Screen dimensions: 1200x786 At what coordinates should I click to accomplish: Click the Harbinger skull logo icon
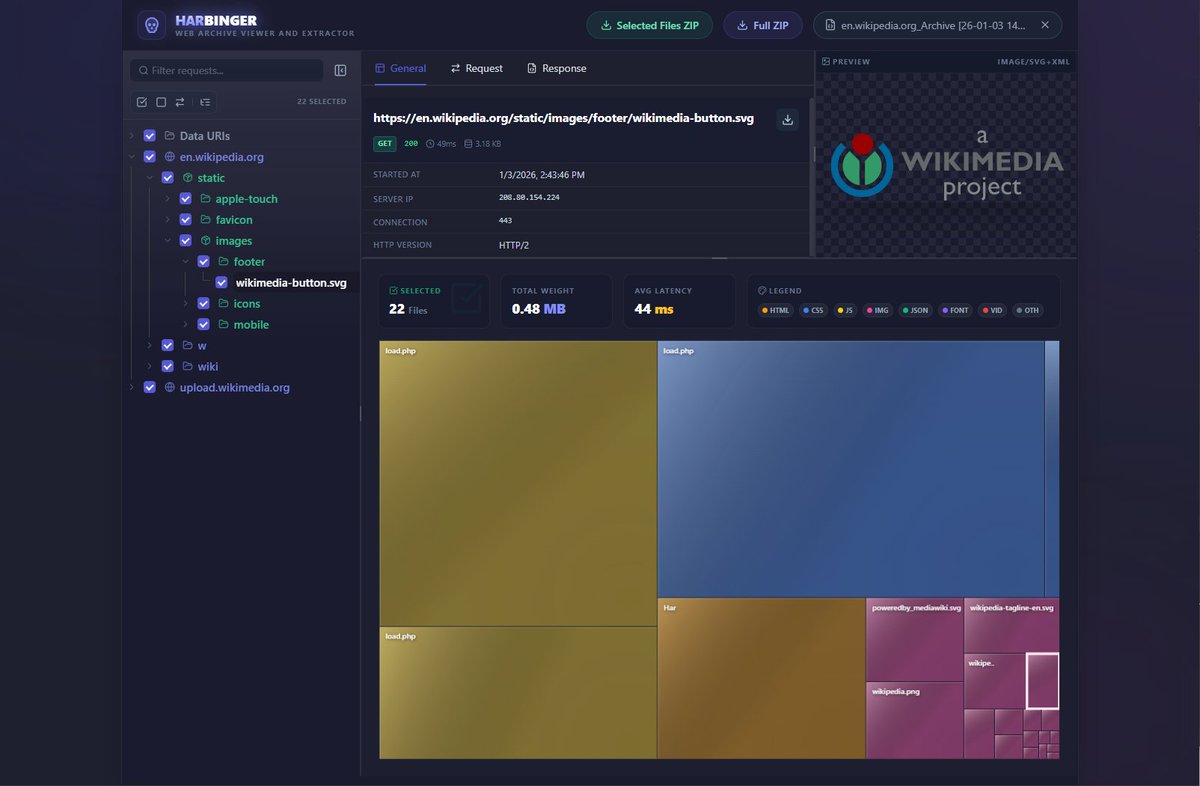tap(152, 25)
